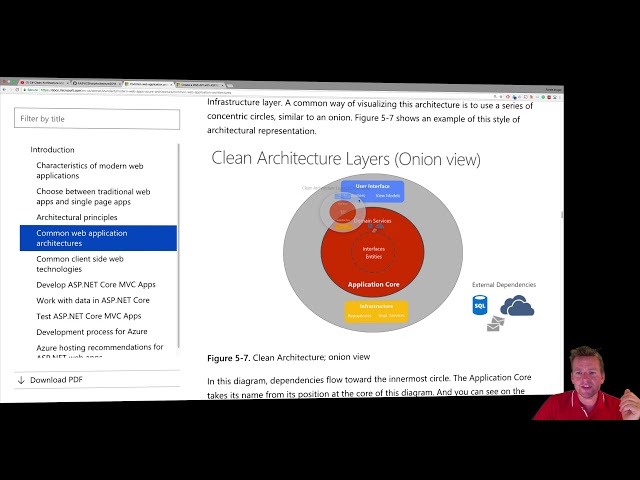
Task: Click the Download PDF arrow icon
Action: pyautogui.click(x=21, y=380)
